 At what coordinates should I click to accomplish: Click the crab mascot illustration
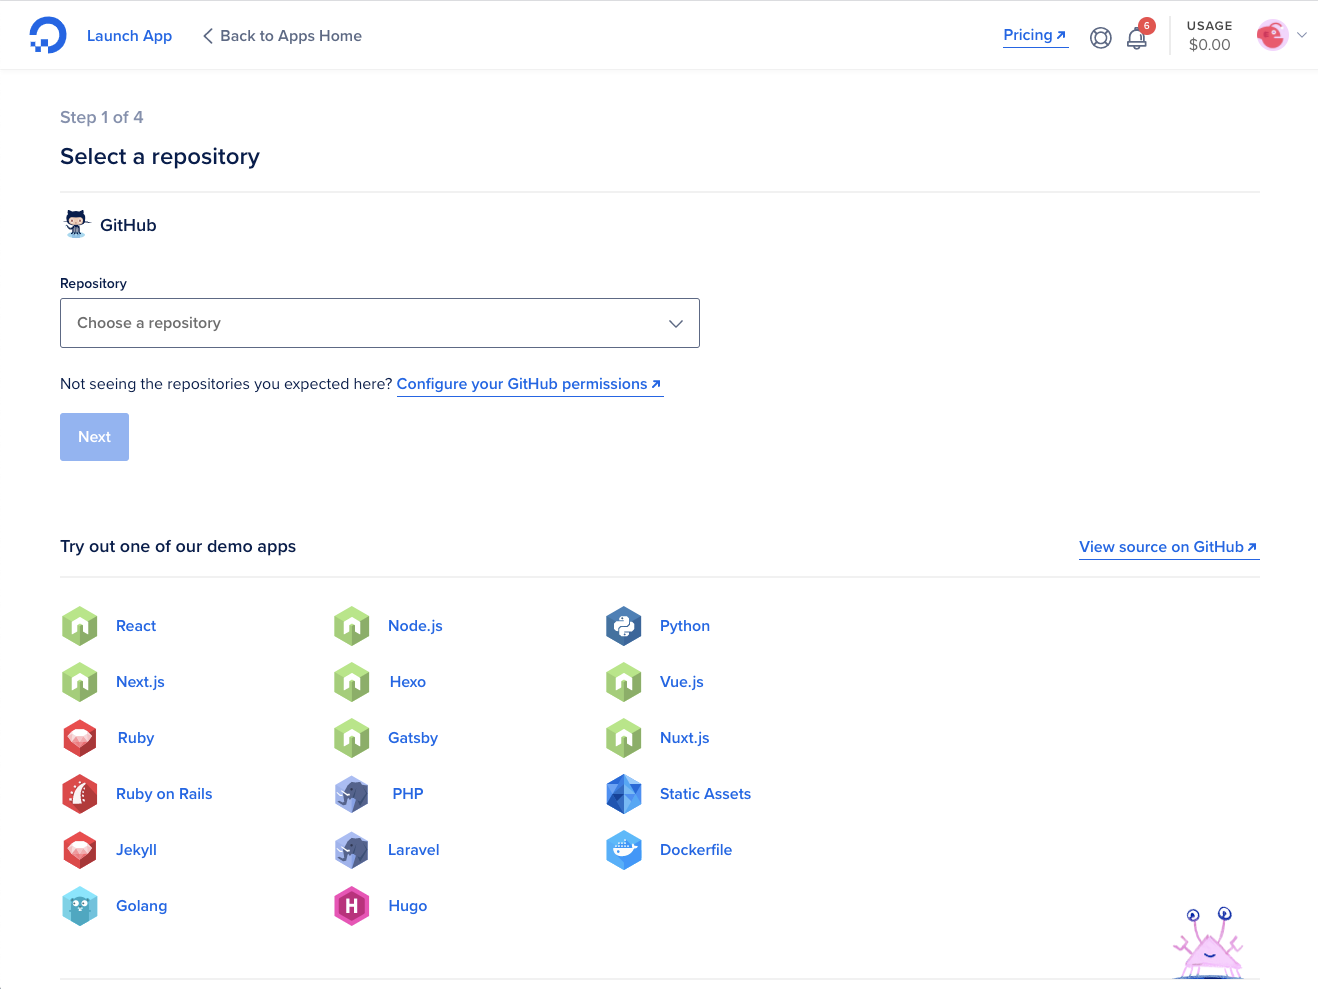1209,943
